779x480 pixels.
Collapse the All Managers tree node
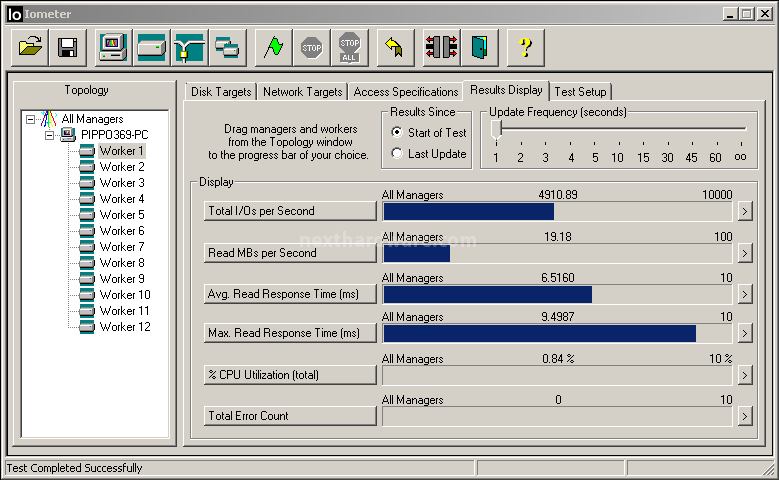click(31, 119)
